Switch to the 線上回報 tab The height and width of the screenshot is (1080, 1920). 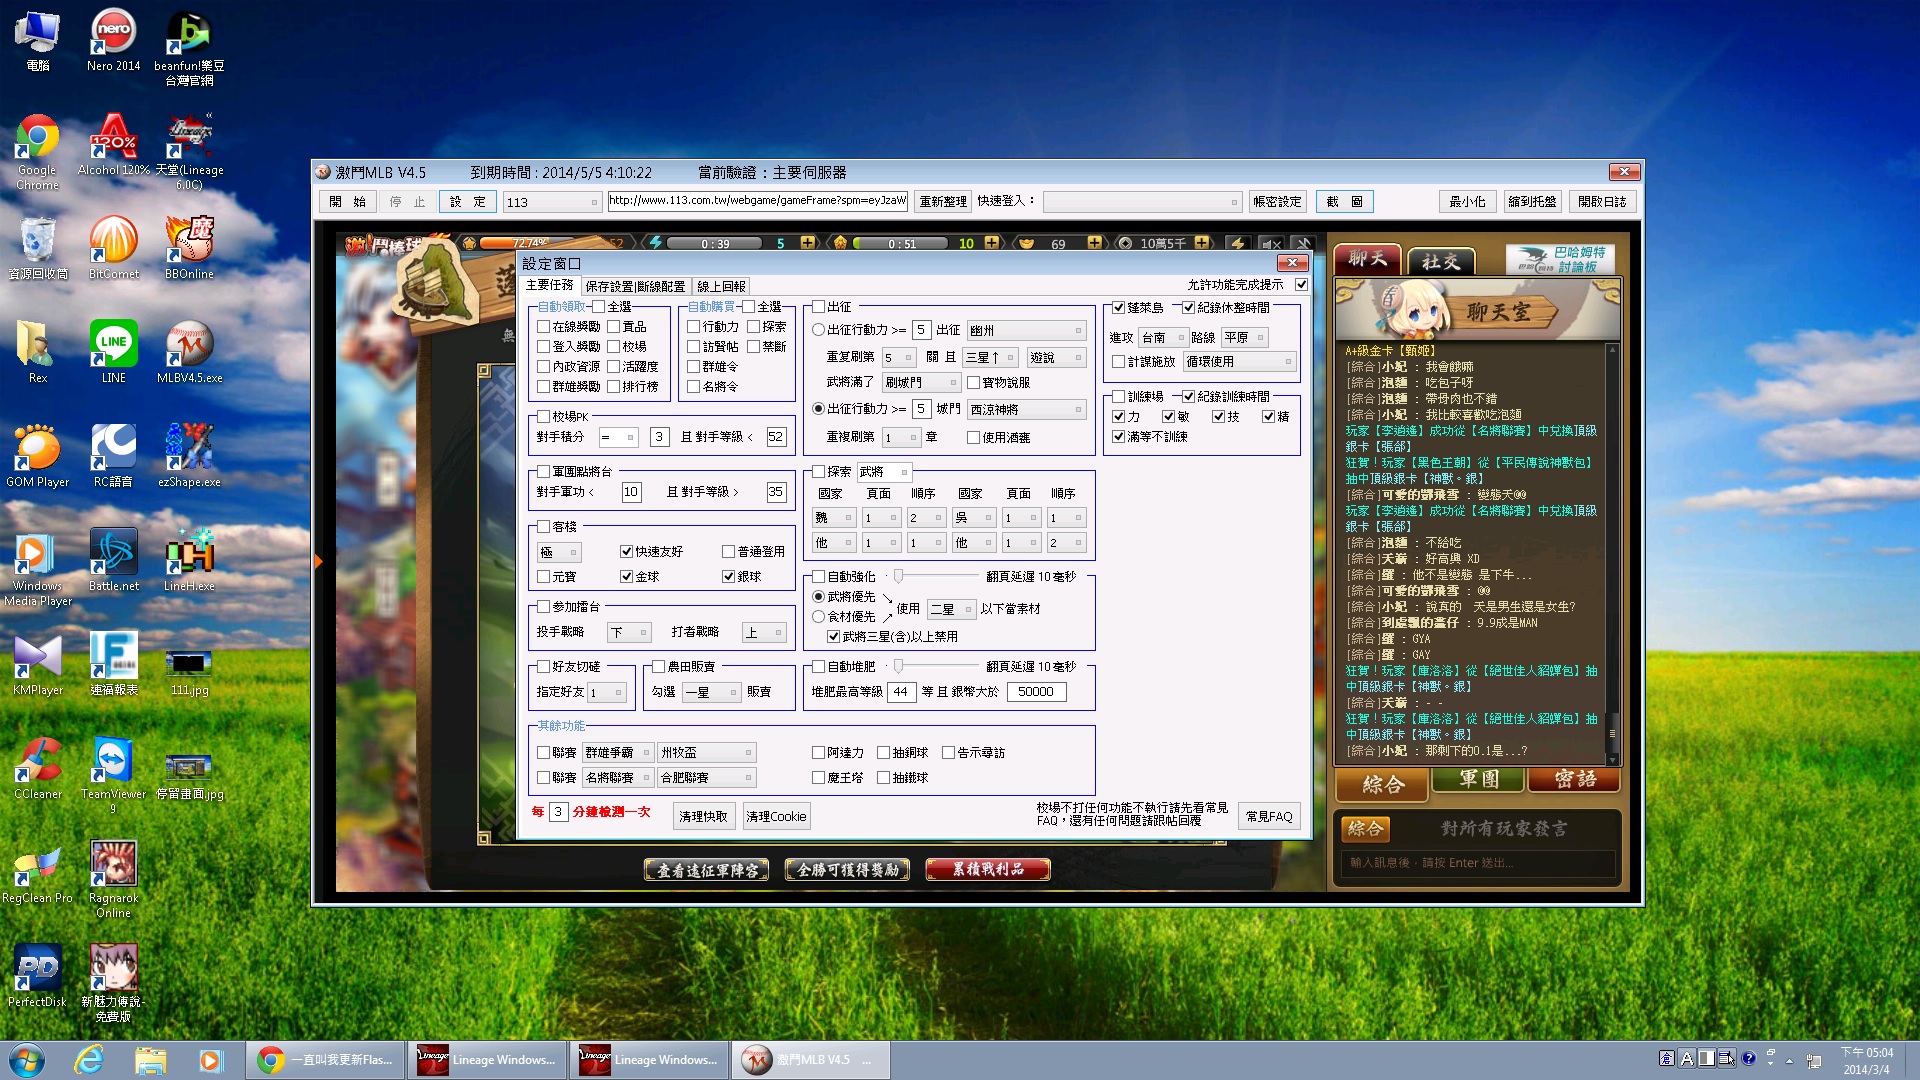tap(721, 287)
